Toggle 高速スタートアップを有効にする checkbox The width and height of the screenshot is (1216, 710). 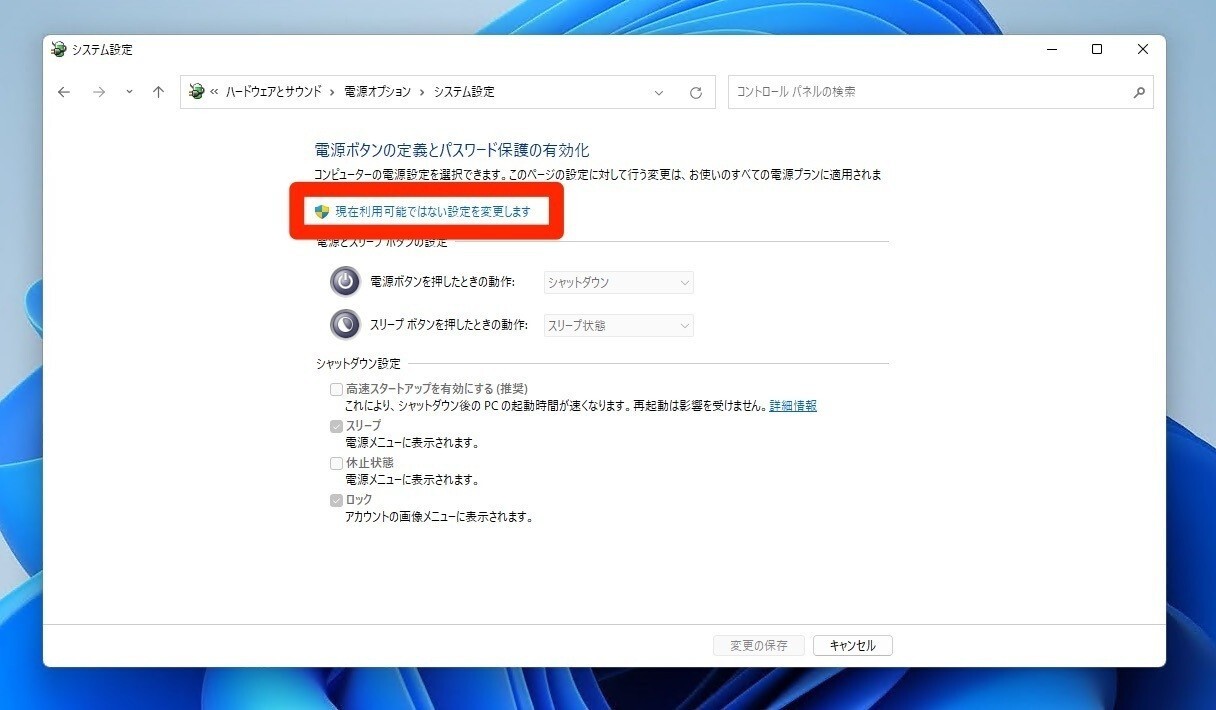[x=337, y=389]
